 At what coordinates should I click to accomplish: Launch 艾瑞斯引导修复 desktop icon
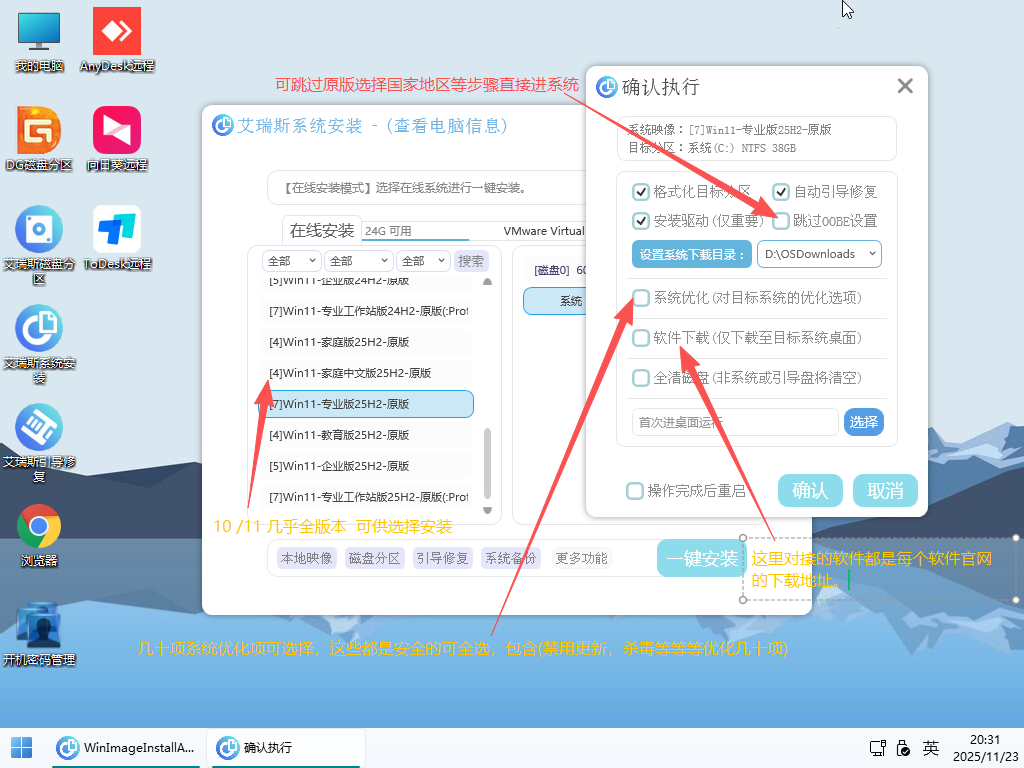point(39,427)
